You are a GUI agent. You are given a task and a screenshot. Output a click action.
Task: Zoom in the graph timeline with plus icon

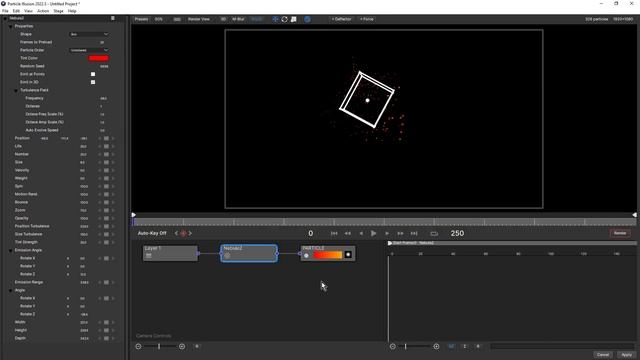(436, 347)
